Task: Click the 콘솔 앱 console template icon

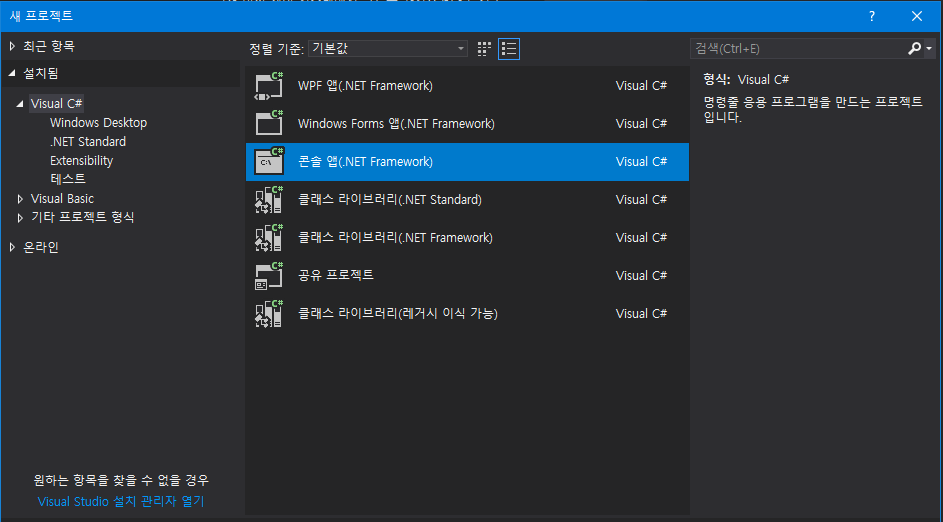Action: click(x=269, y=162)
